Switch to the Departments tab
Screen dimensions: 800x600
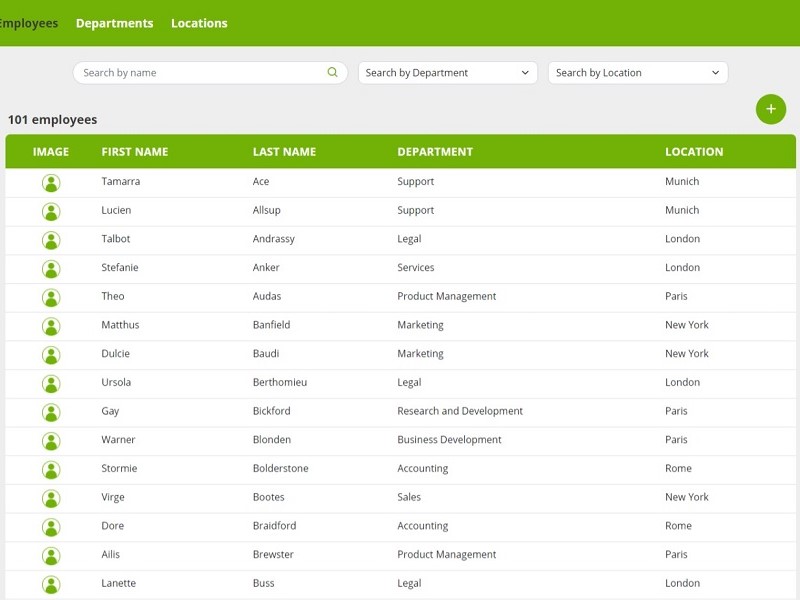tap(114, 23)
